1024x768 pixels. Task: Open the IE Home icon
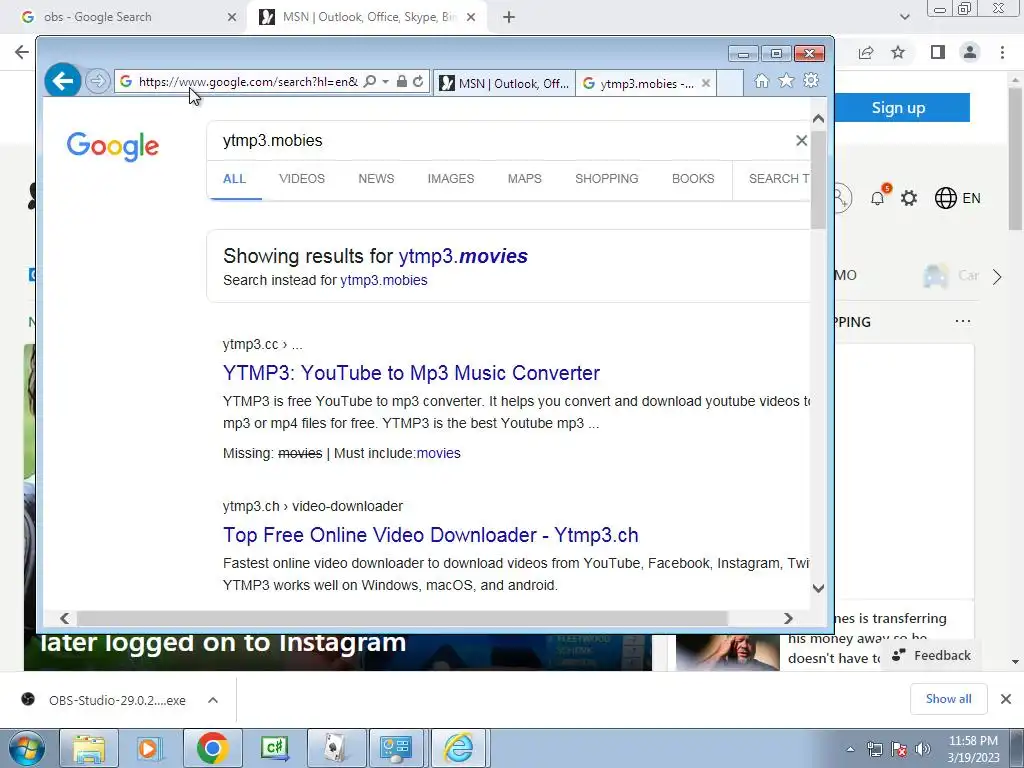pos(761,81)
